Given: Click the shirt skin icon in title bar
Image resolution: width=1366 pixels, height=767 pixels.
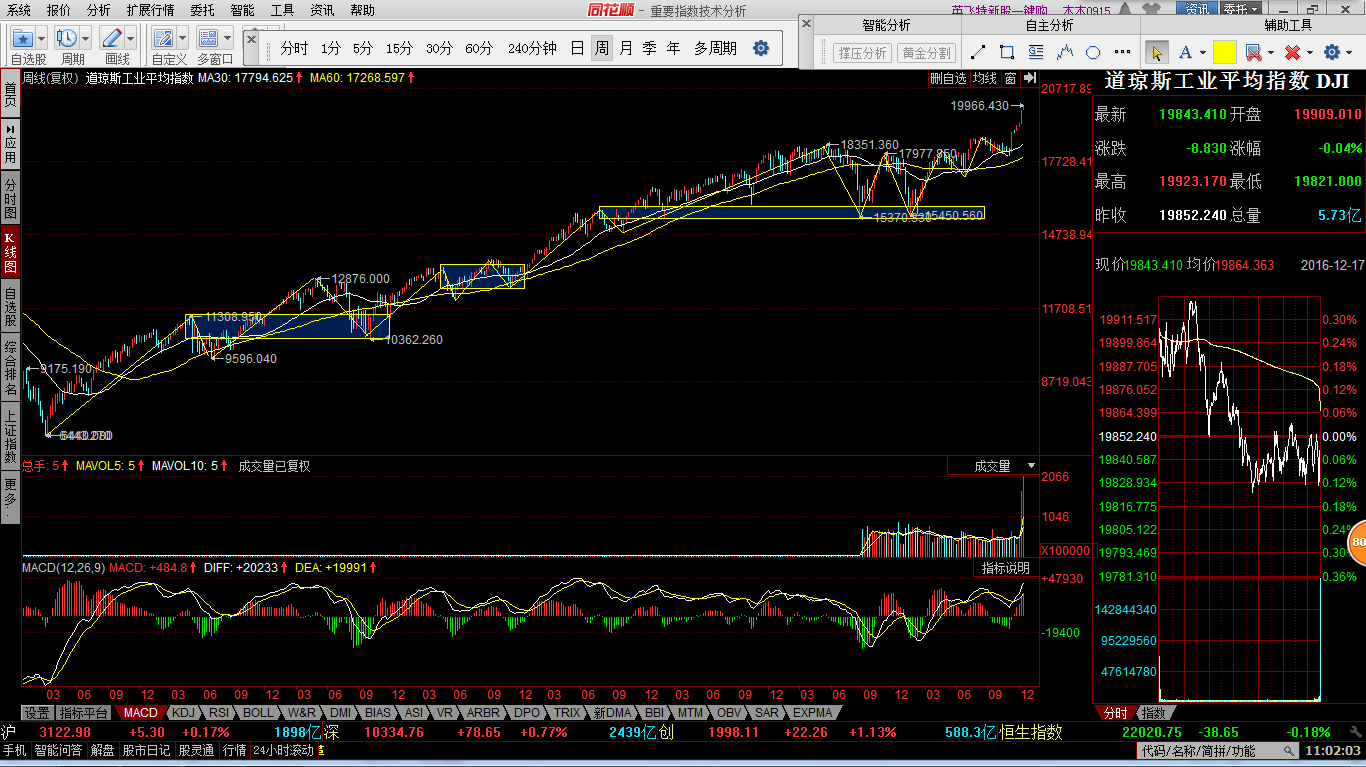Looking at the screenshot, I should (1150, 10).
